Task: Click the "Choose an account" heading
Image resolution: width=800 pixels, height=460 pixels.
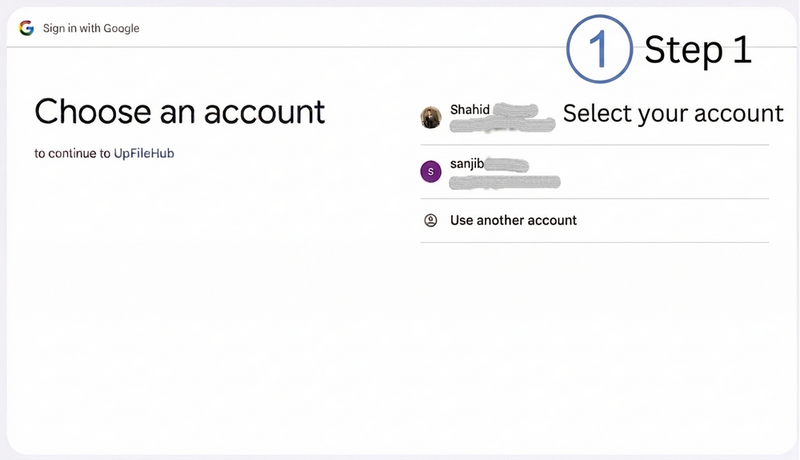Action: point(180,111)
